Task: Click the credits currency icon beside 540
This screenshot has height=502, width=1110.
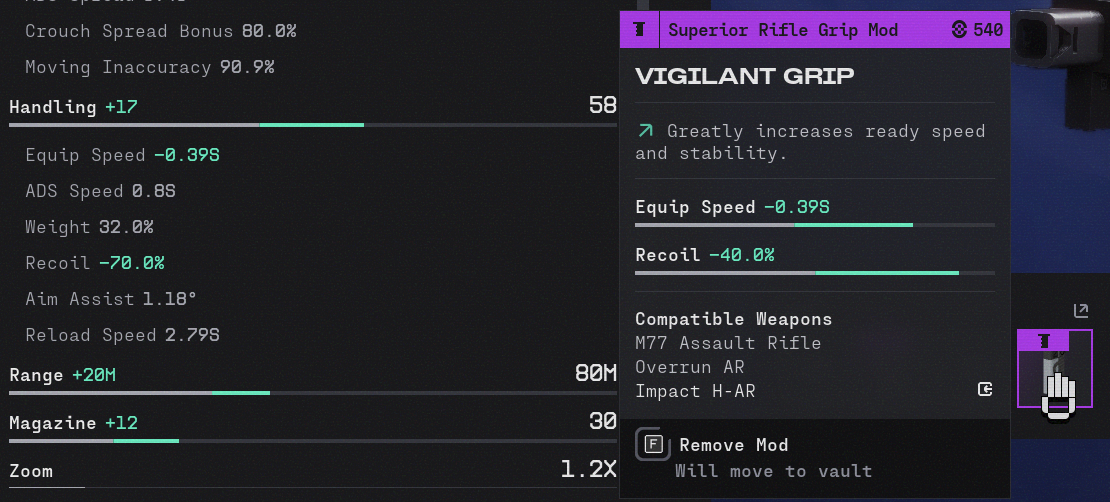Action: (x=959, y=30)
